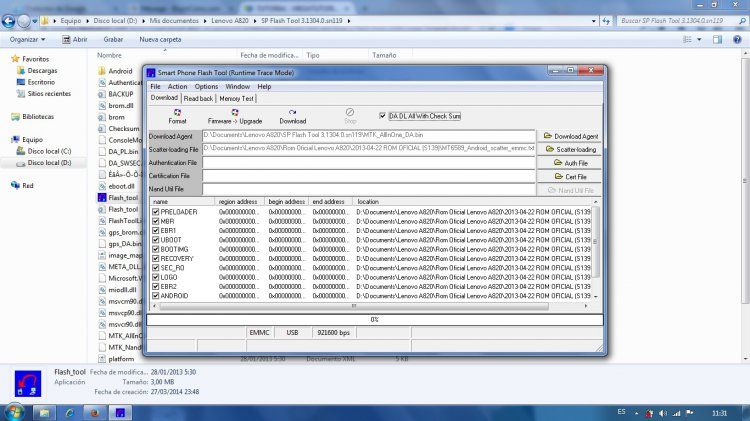
Task: Open Explorer help icon
Action: coord(737,40)
